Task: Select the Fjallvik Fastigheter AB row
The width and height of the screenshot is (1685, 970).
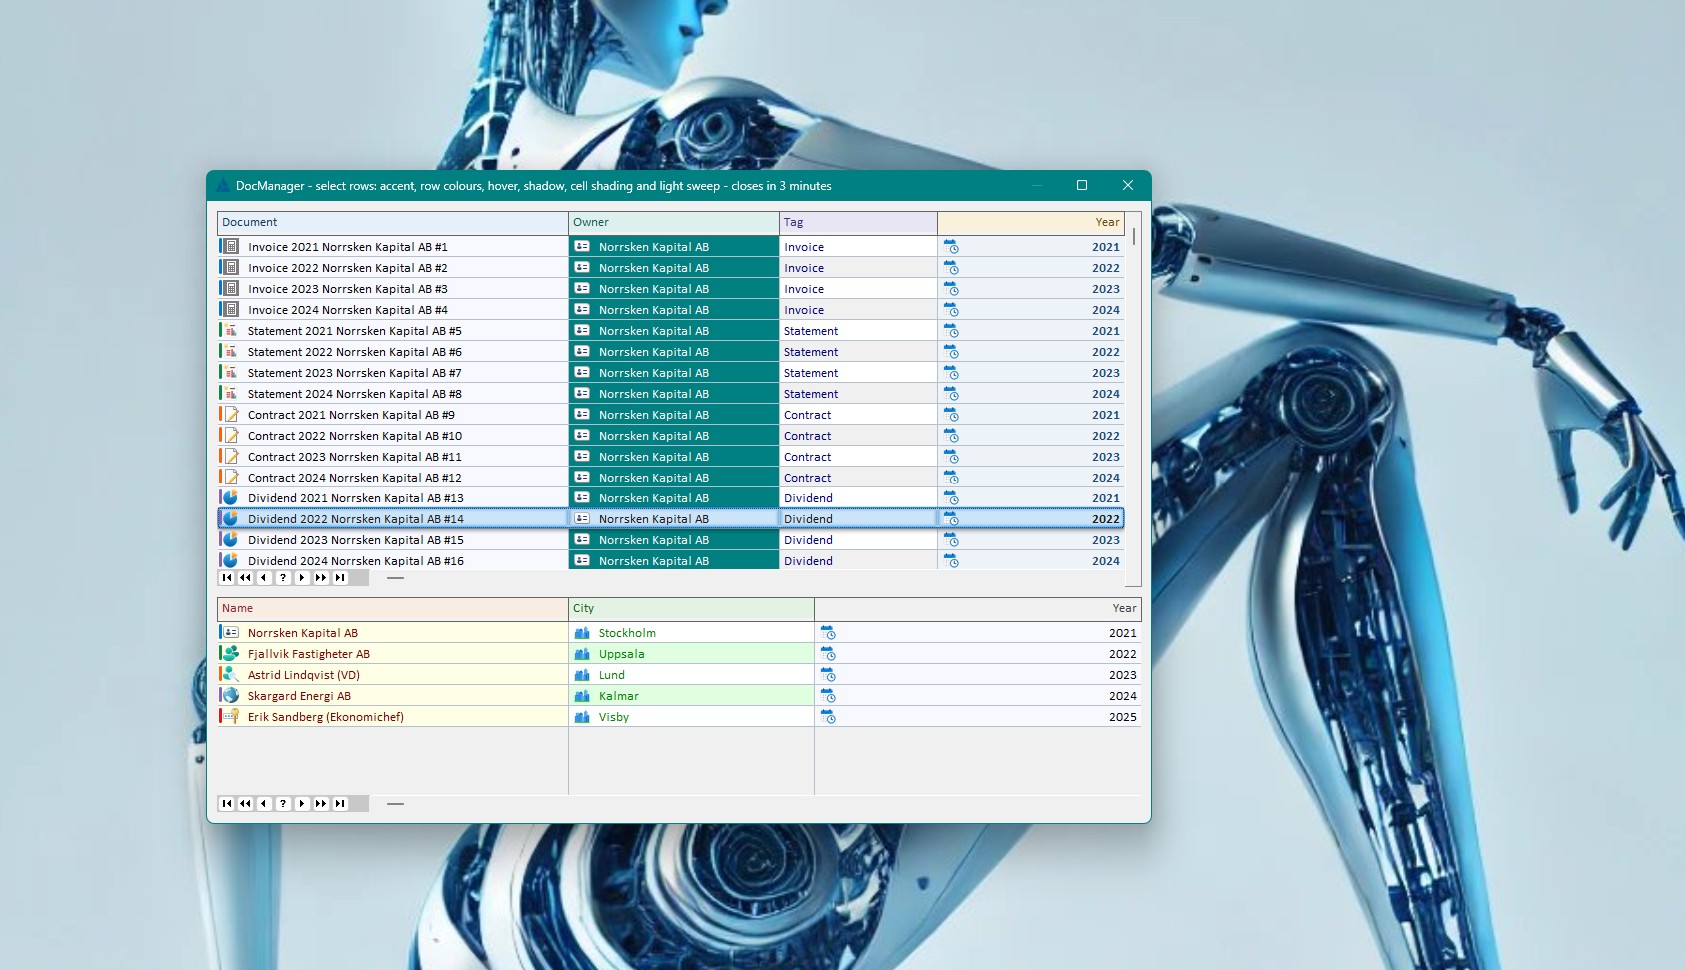Action: [679, 653]
